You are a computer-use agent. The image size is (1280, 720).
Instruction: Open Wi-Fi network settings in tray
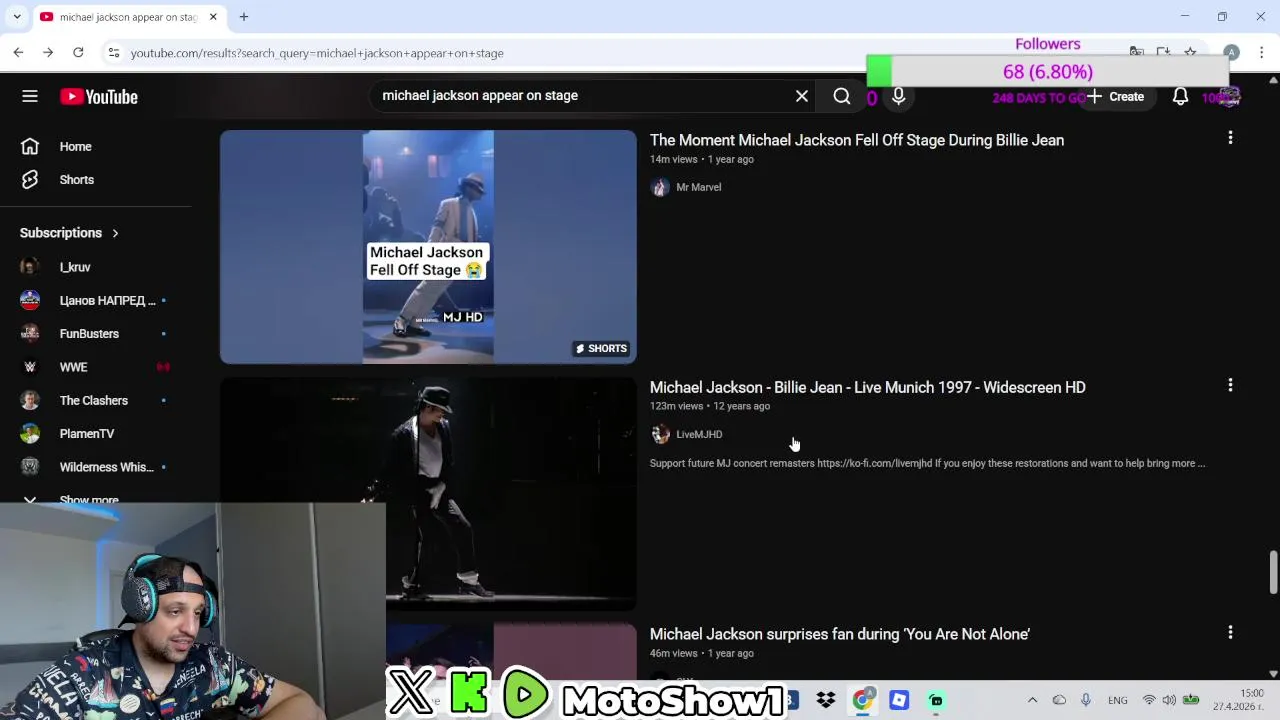click(1149, 700)
